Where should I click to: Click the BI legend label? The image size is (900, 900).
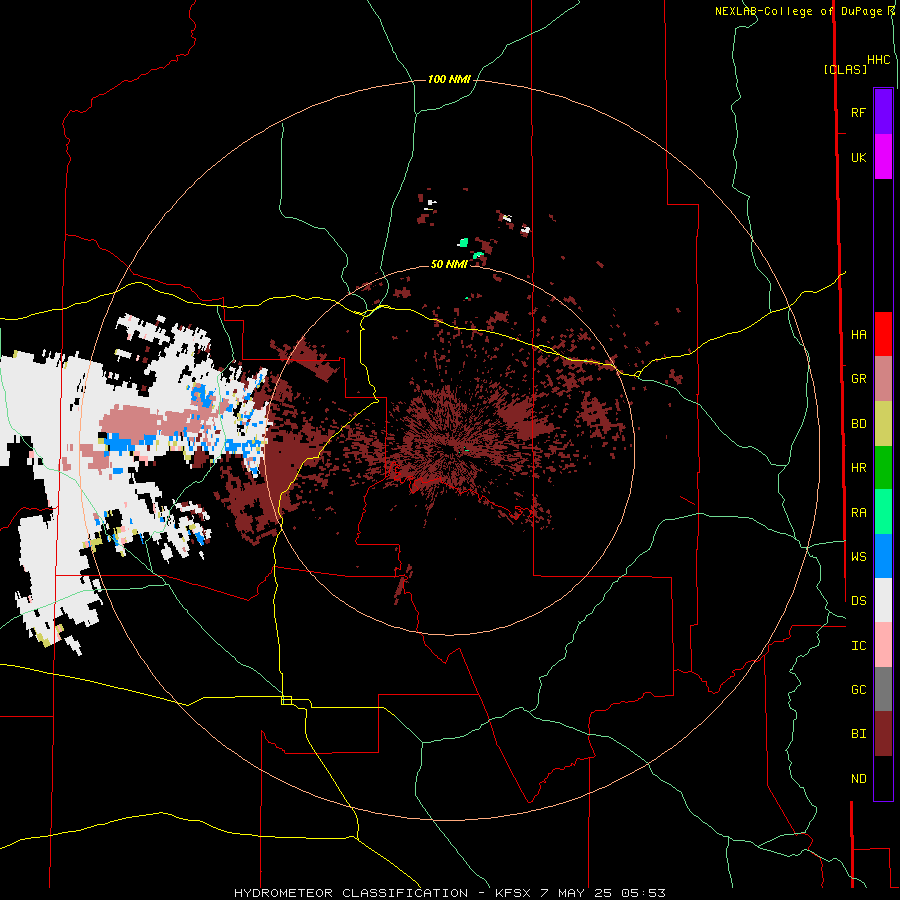(858, 734)
